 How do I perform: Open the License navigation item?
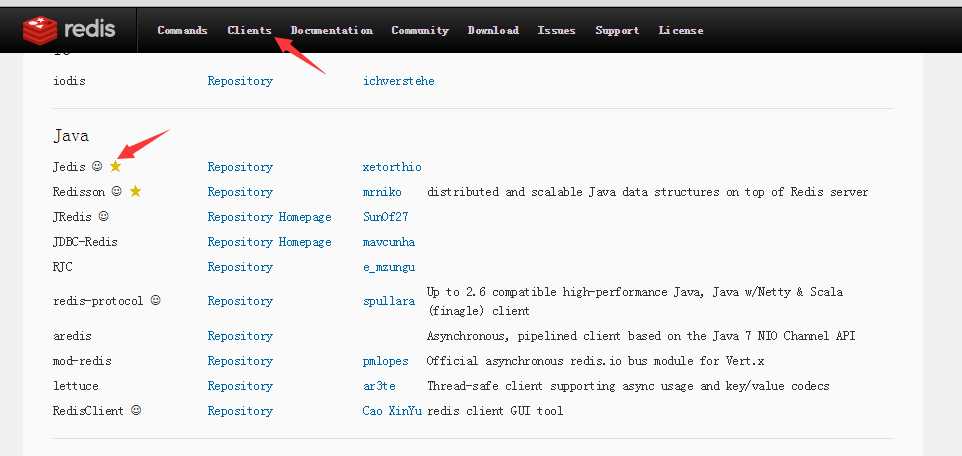point(681,30)
